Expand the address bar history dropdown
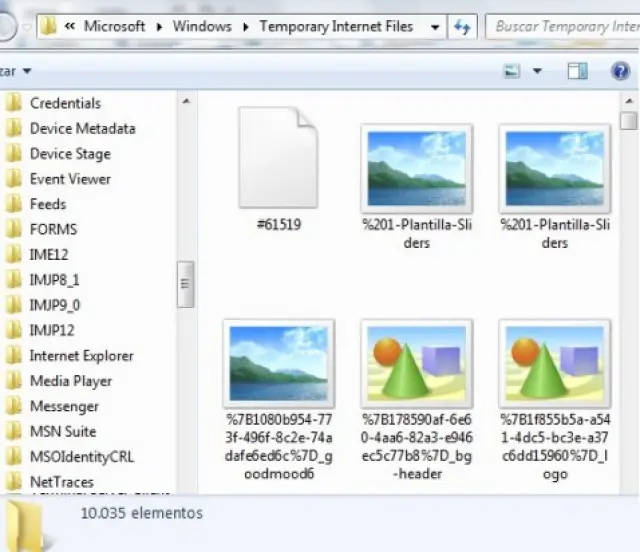 tap(437, 27)
